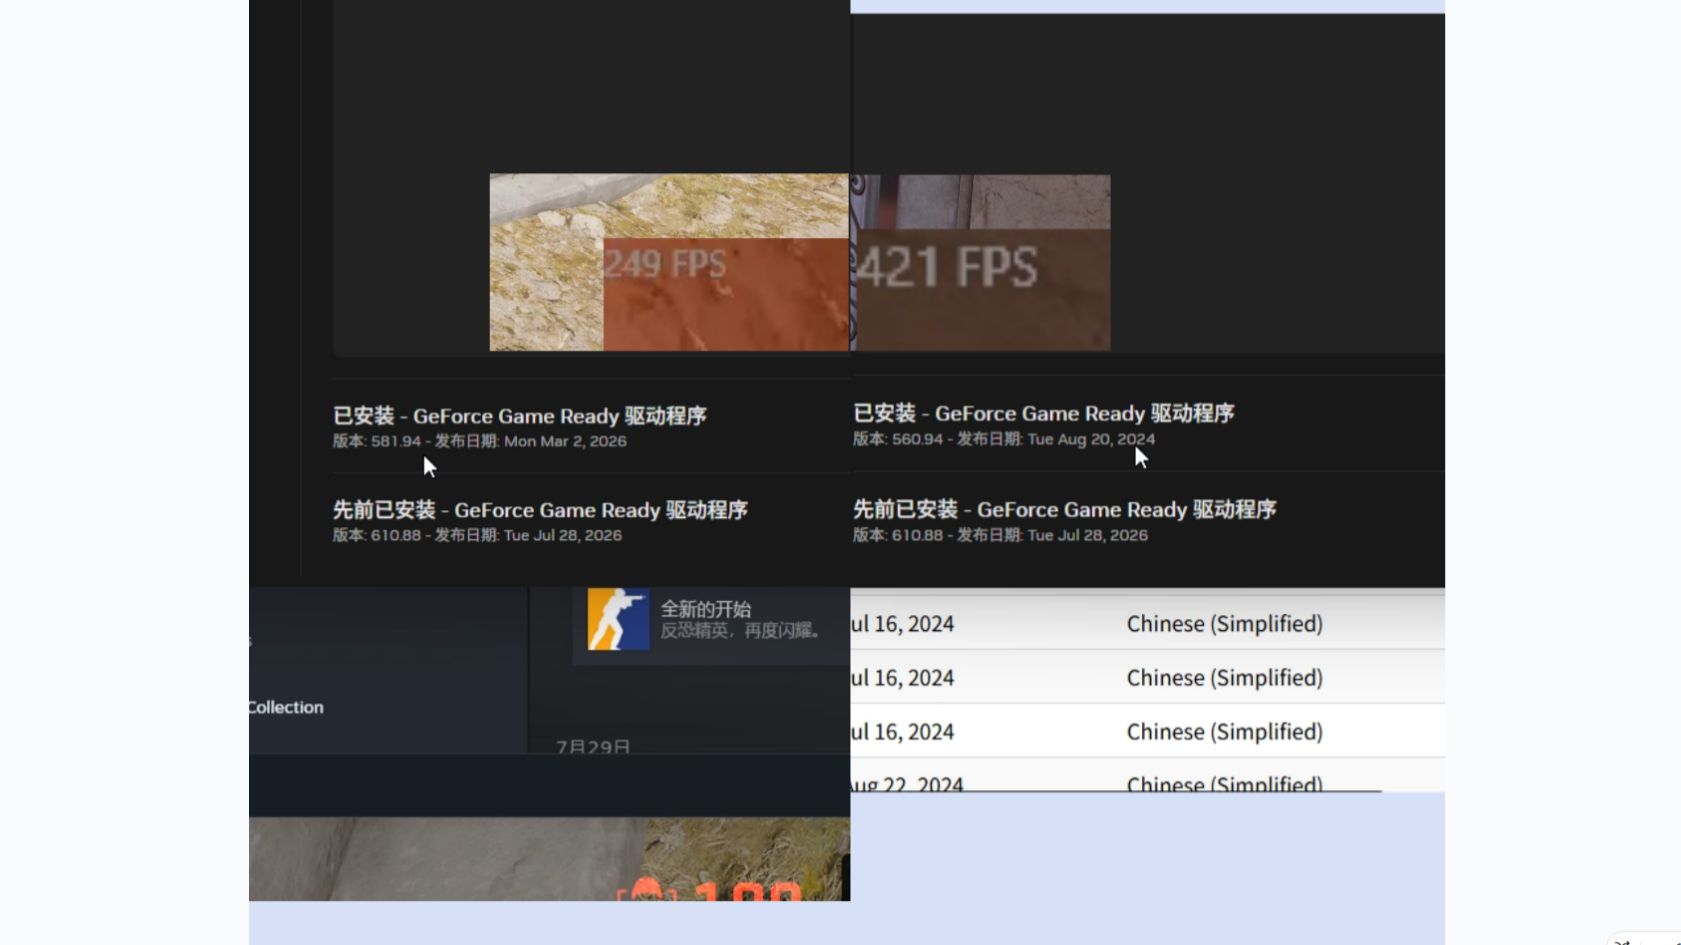
Task: Select the middle Jul 16, 2024 row's Chinese (Simplified) cell
Action: (x=1225, y=678)
